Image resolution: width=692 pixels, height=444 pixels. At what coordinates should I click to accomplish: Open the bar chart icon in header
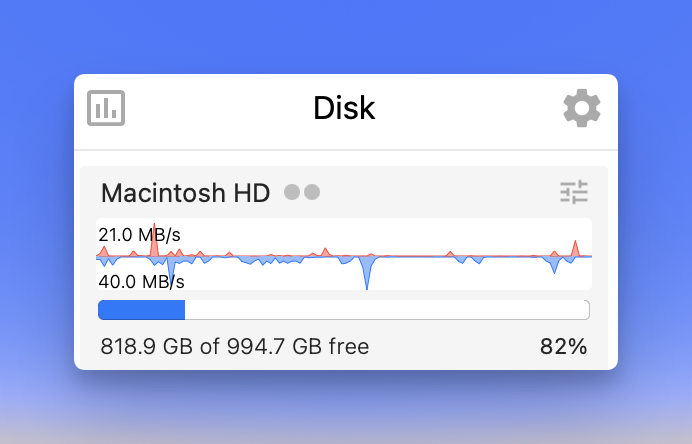pos(106,108)
